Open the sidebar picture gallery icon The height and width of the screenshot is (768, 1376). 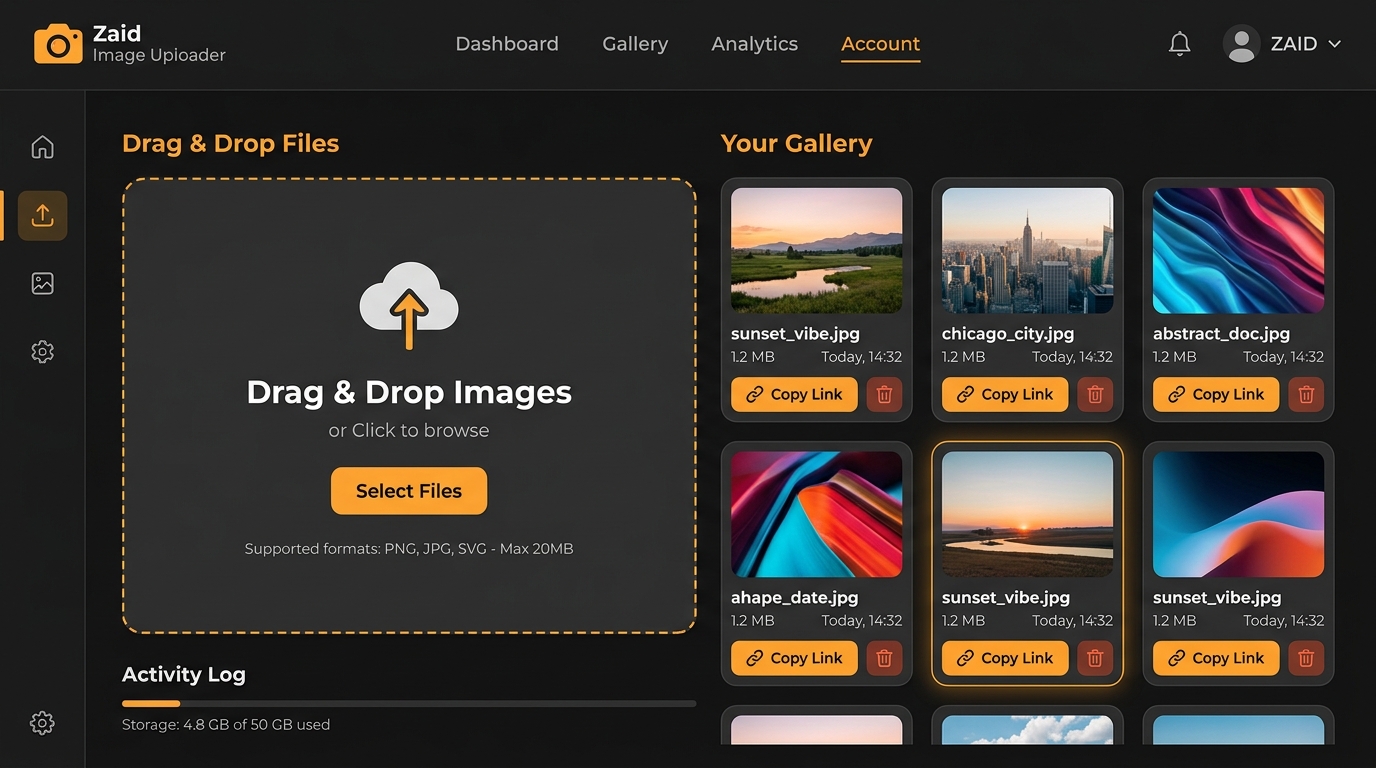42,283
